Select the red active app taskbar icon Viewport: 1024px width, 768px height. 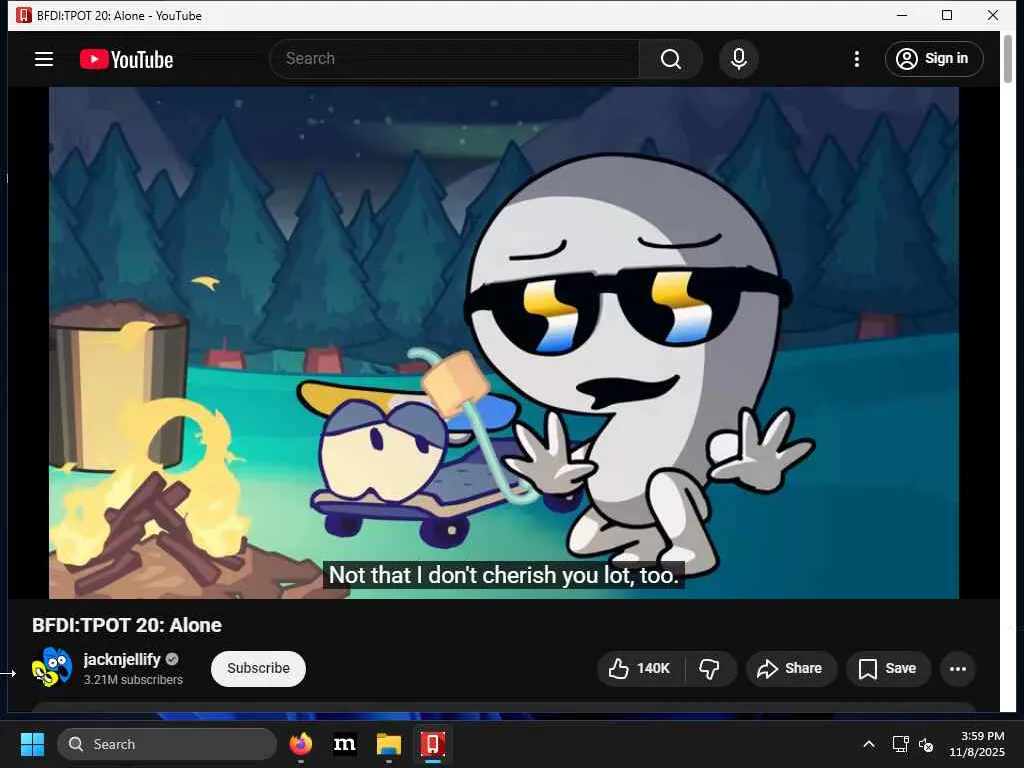432,744
